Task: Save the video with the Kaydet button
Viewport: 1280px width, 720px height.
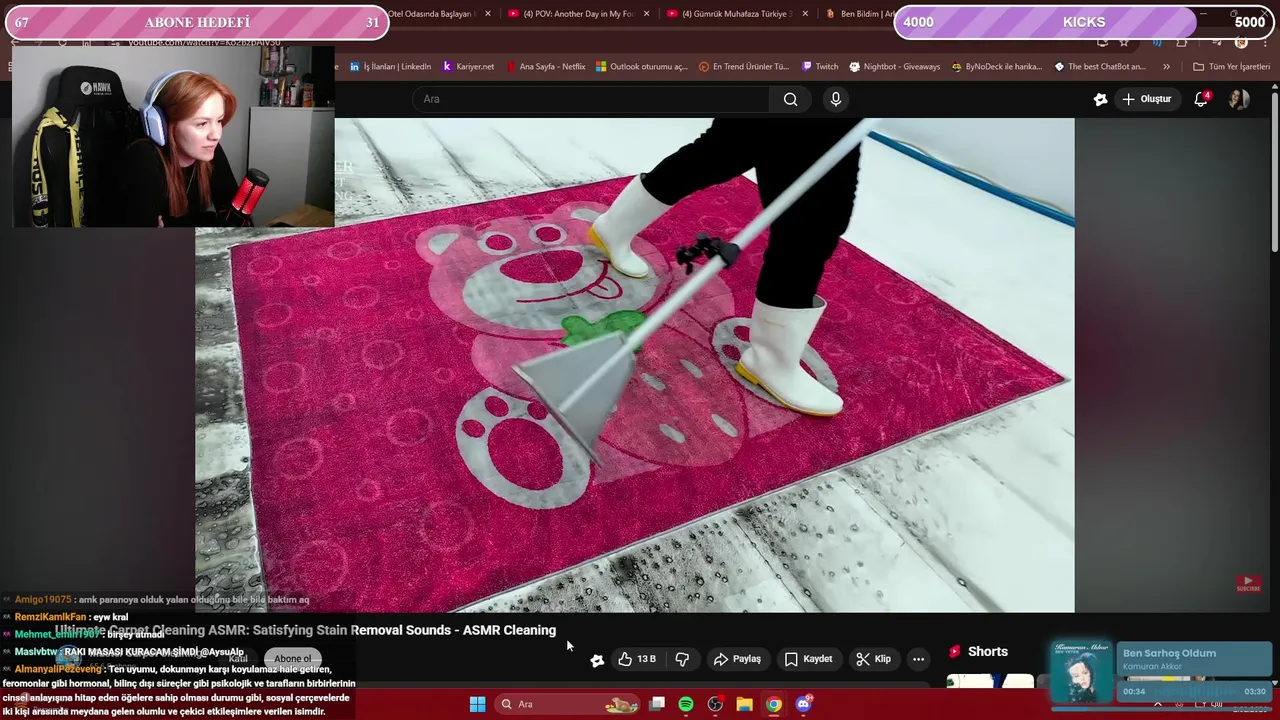Action: pyautogui.click(x=808, y=659)
